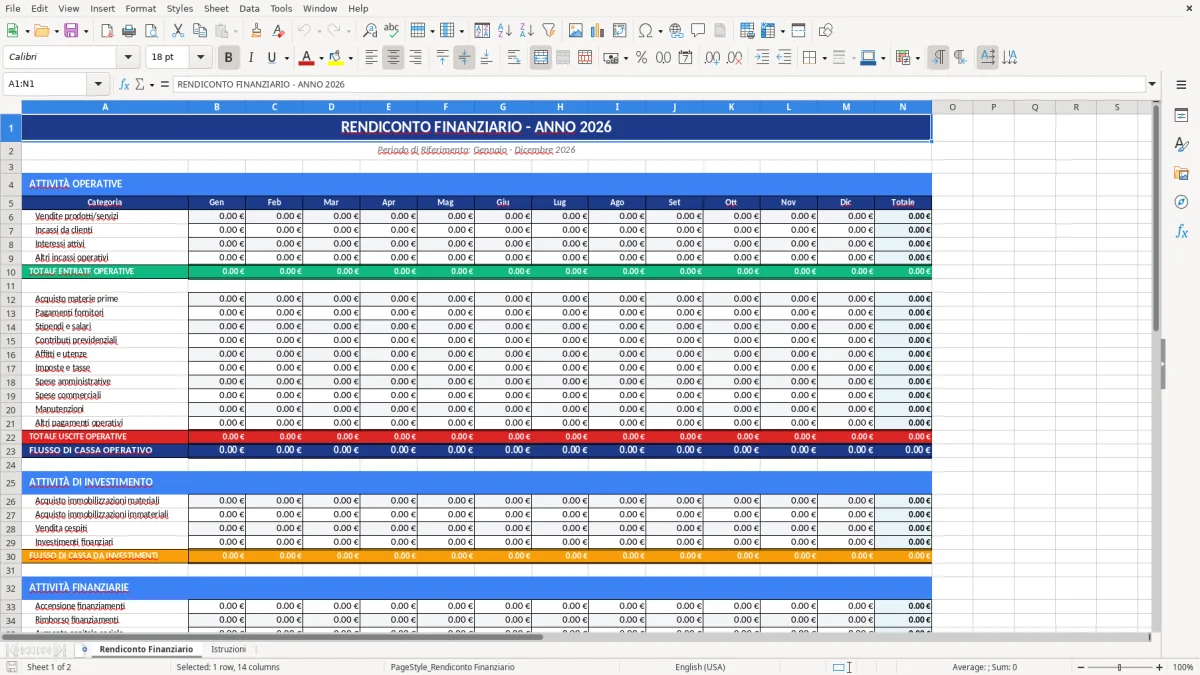
Task: Click the Font Color red swatch button
Action: click(307, 58)
